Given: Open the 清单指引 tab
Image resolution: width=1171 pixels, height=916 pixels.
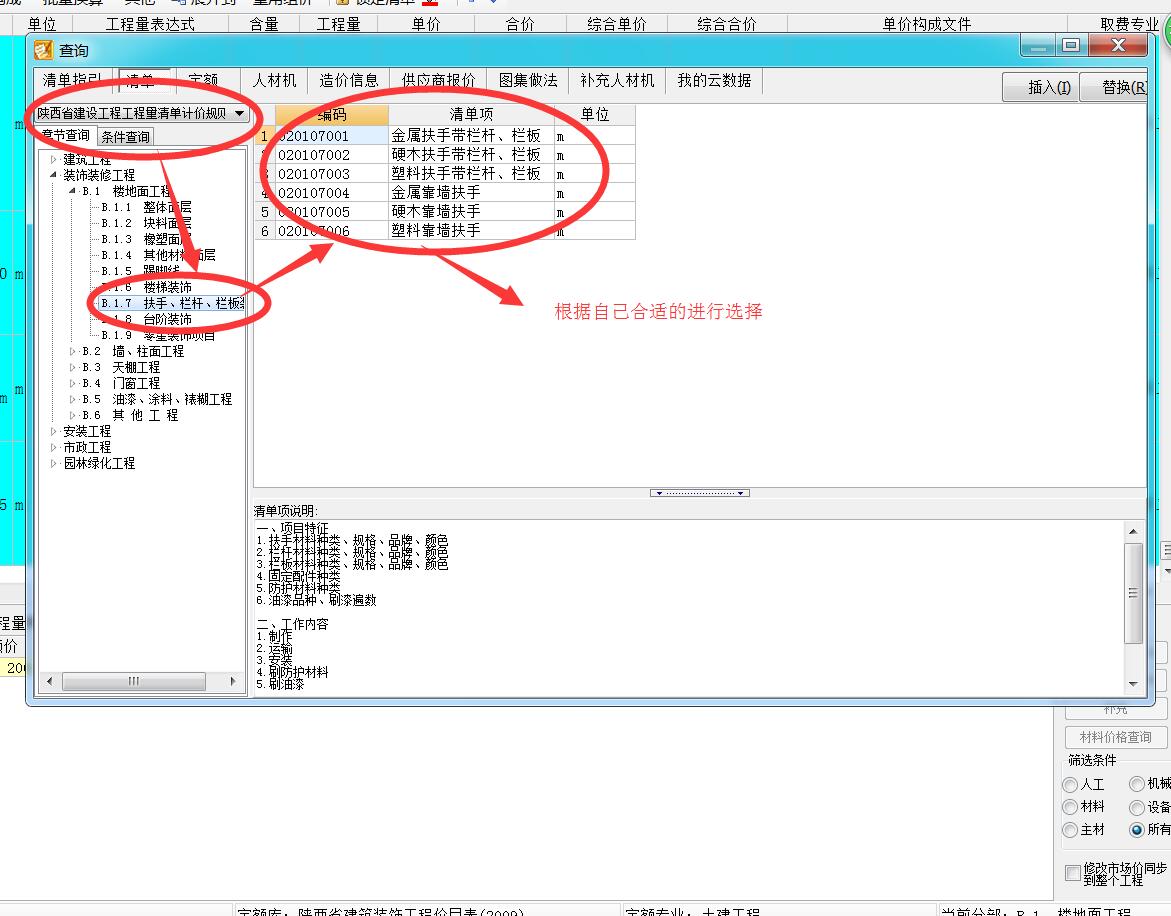Looking at the screenshot, I should (72, 80).
